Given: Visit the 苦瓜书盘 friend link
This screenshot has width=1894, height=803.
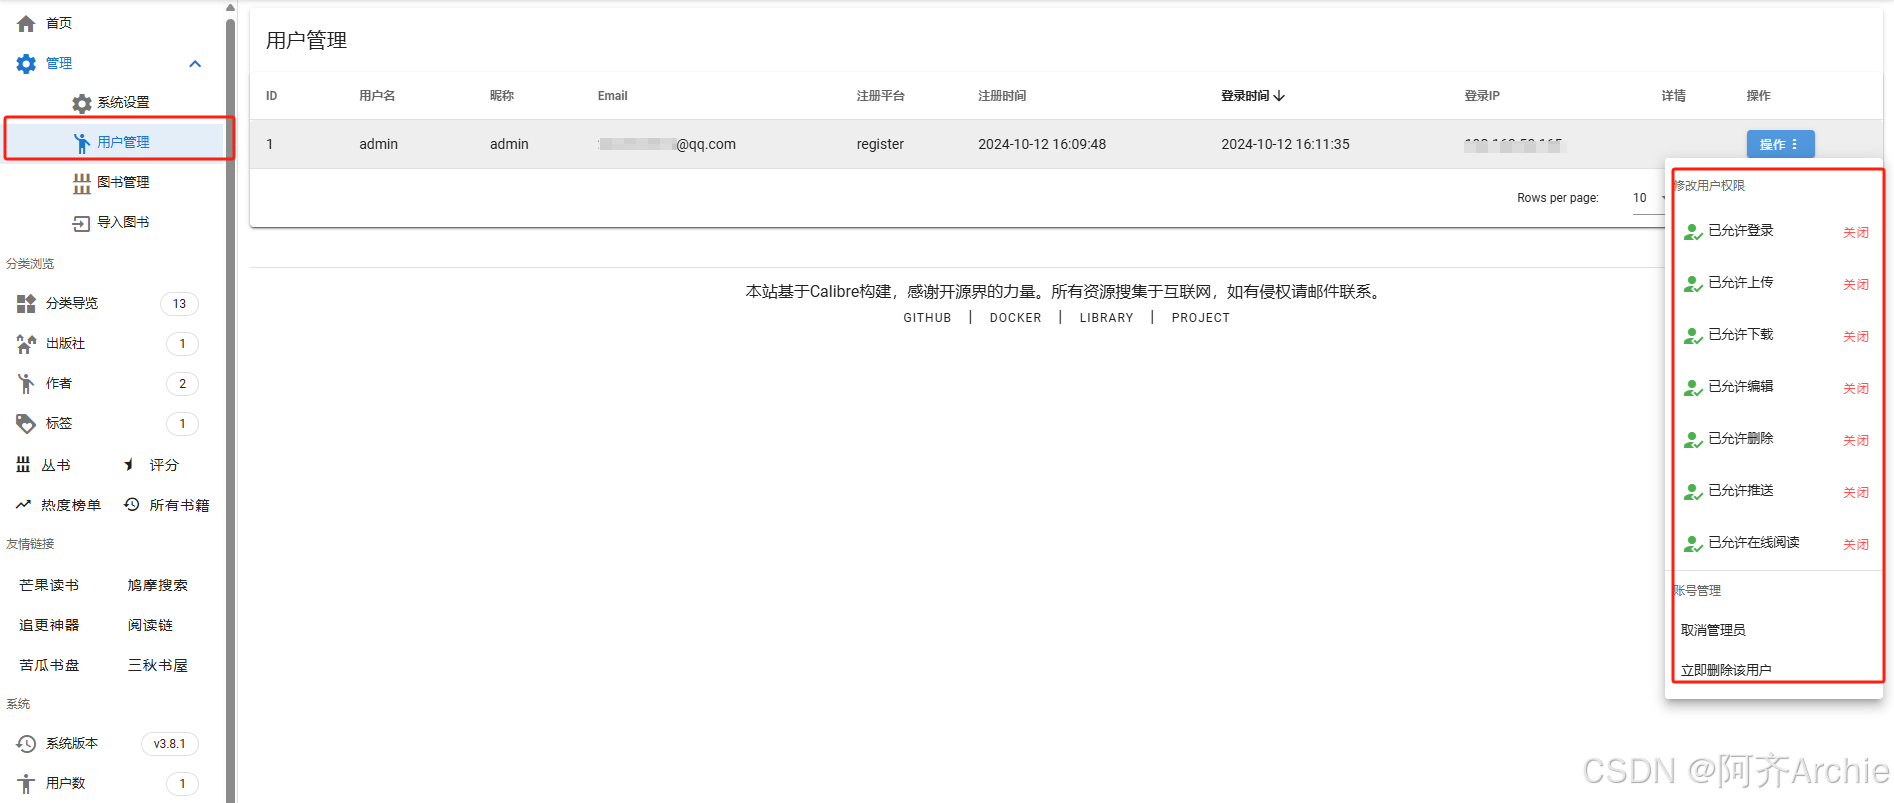Looking at the screenshot, I should click(x=49, y=665).
